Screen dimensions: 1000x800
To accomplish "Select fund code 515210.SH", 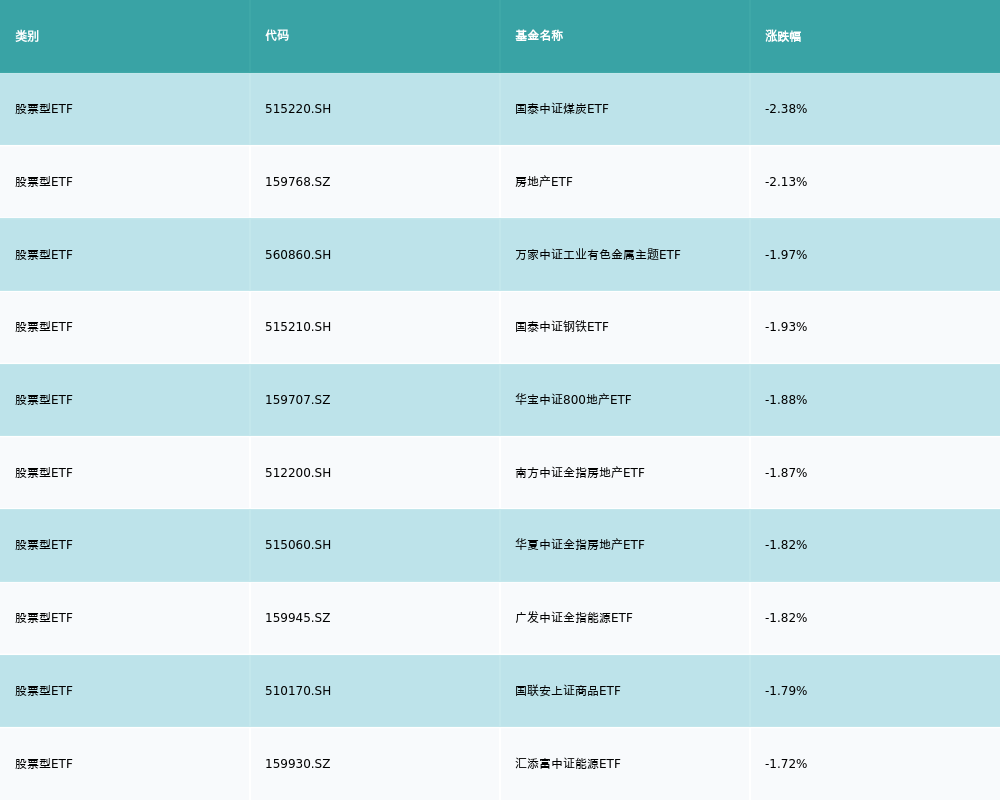I will tap(298, 327).
